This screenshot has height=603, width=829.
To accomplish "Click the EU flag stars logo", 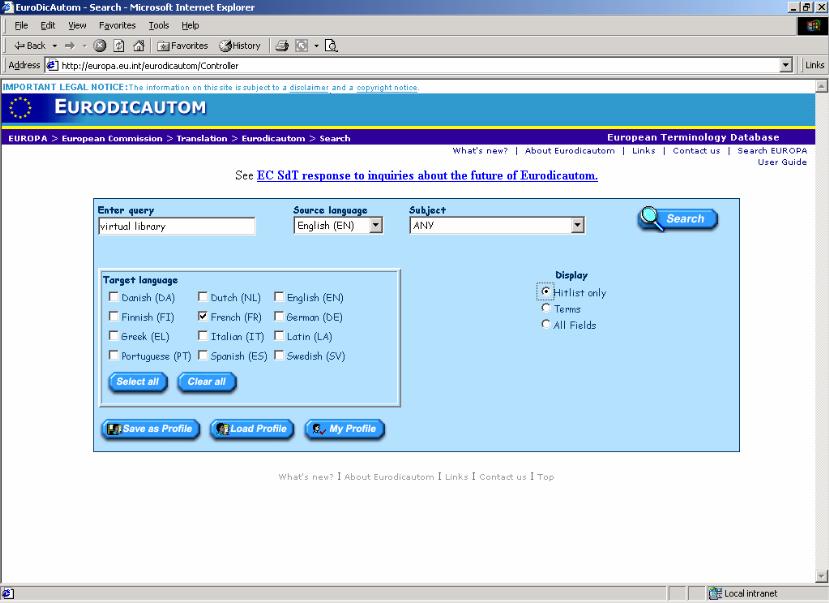I will [21, 107].
